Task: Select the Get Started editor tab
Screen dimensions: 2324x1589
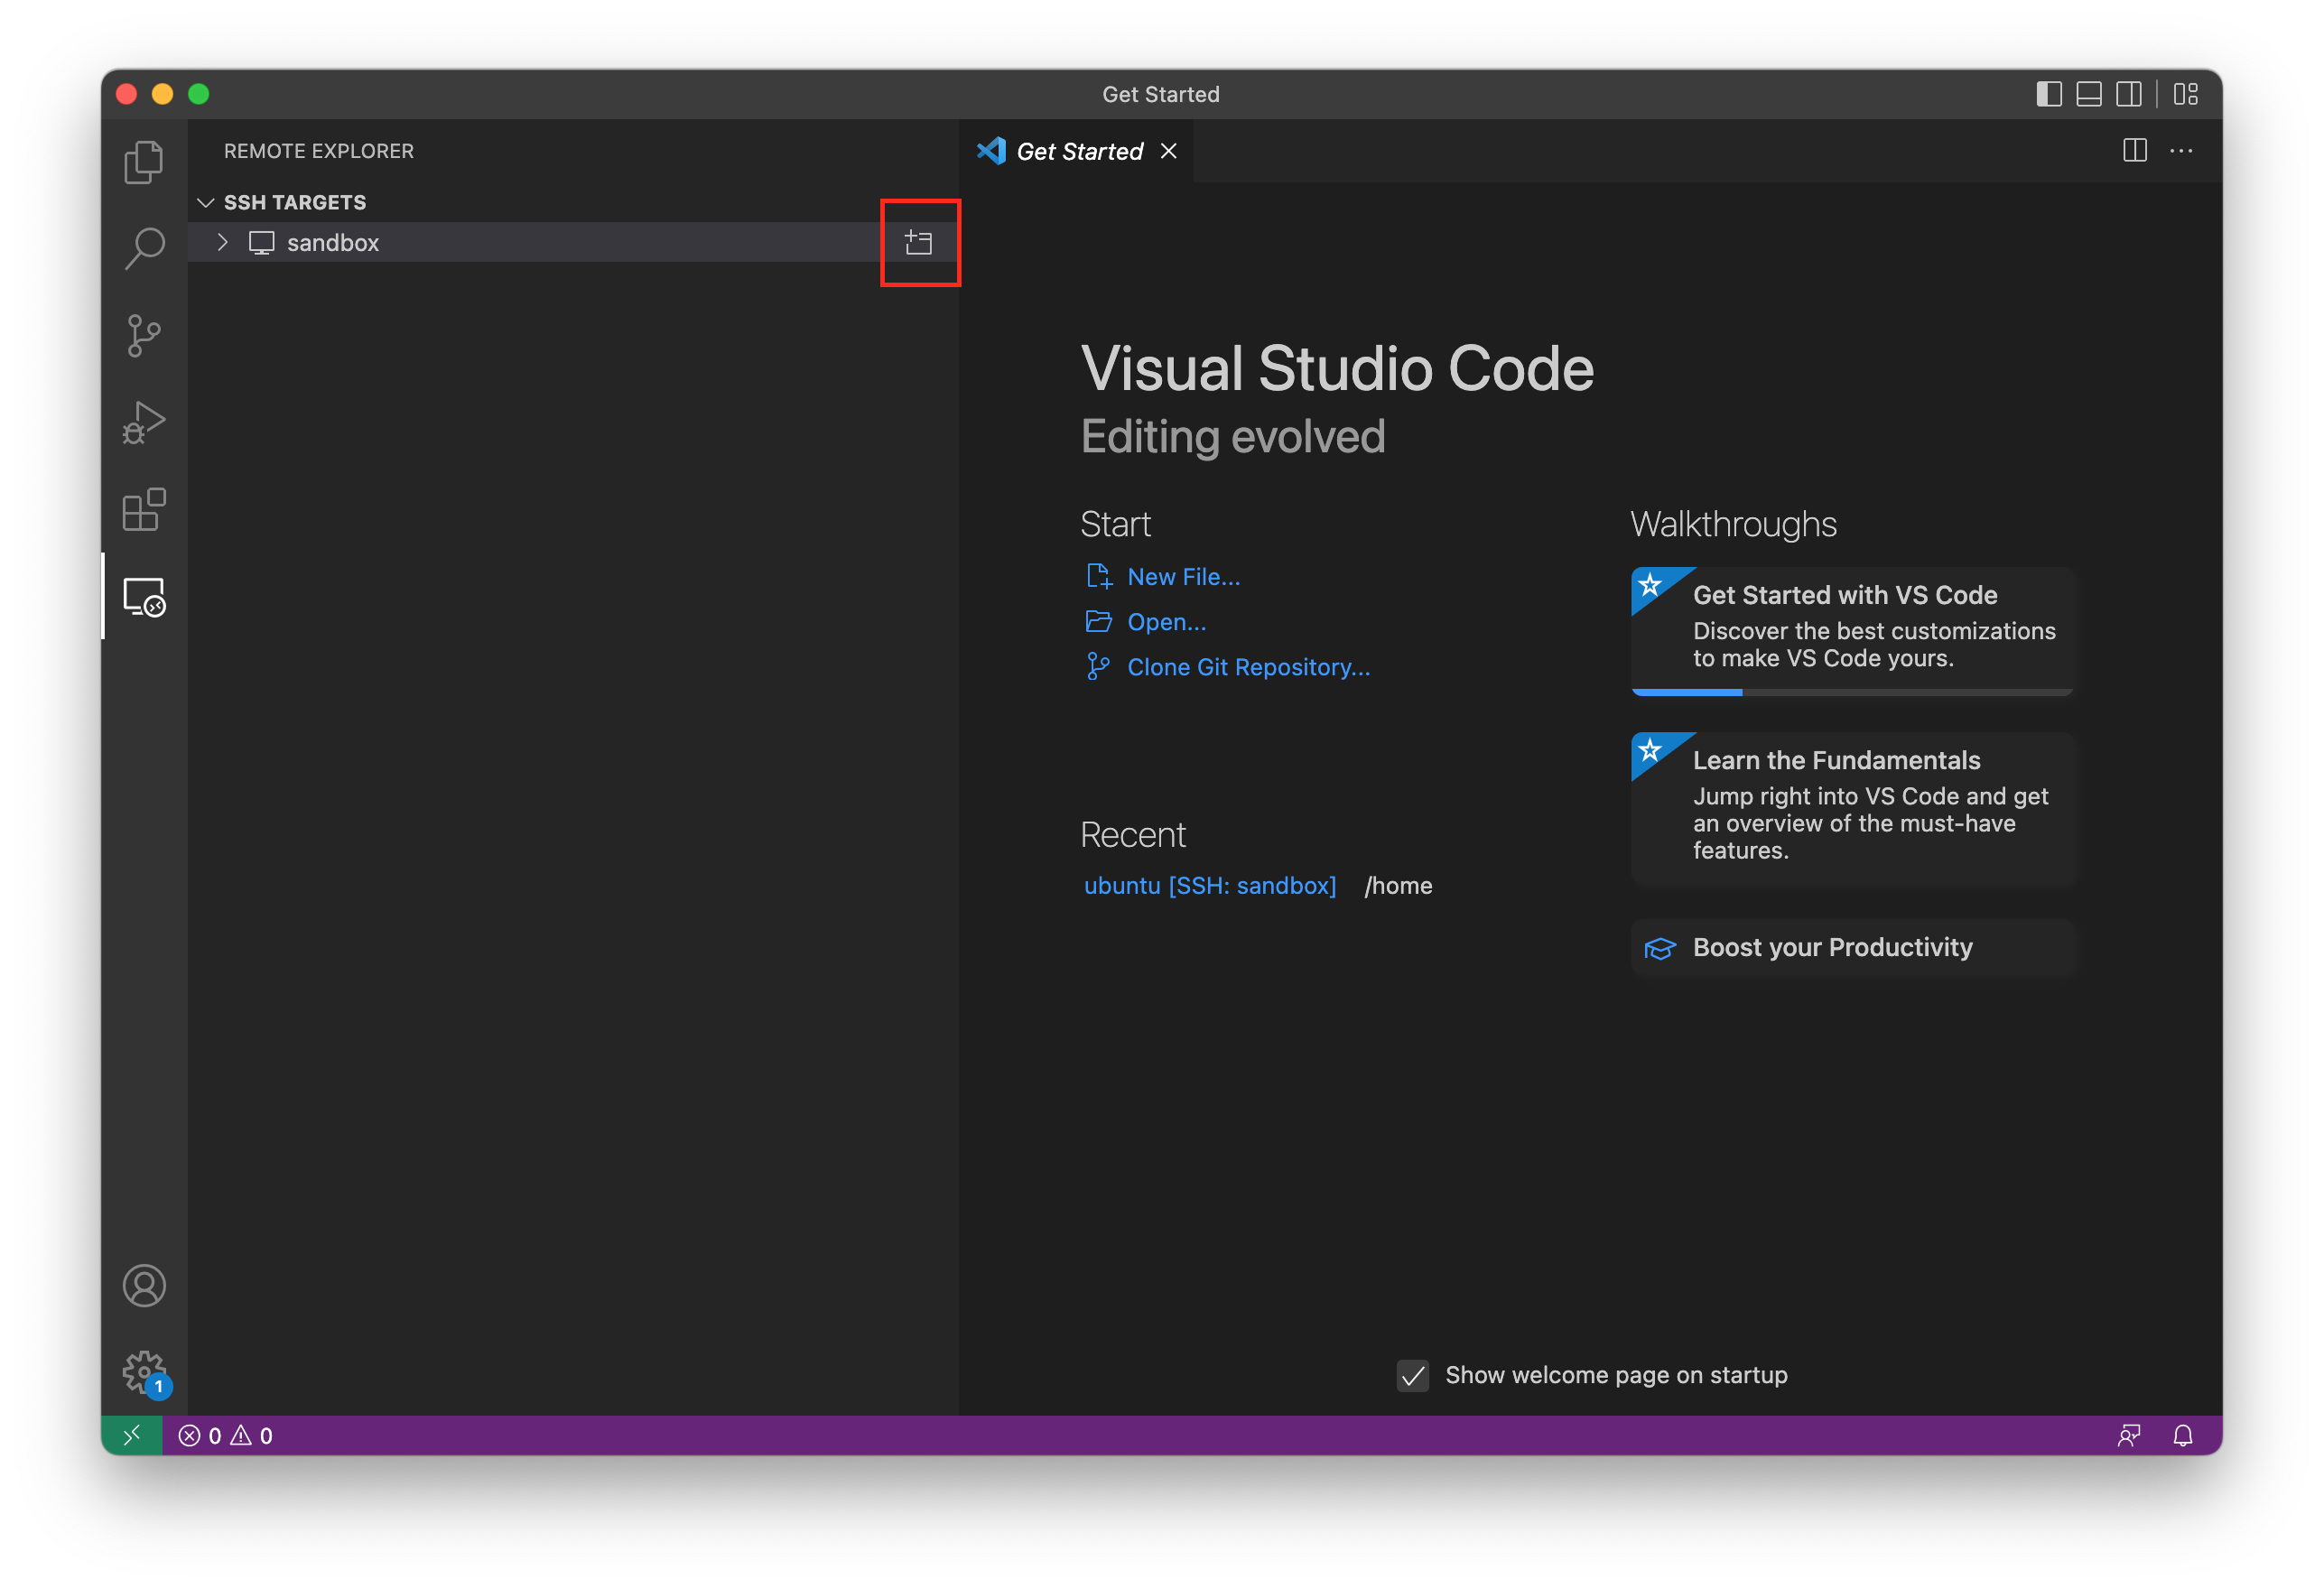Action: tap(1076, 150)
